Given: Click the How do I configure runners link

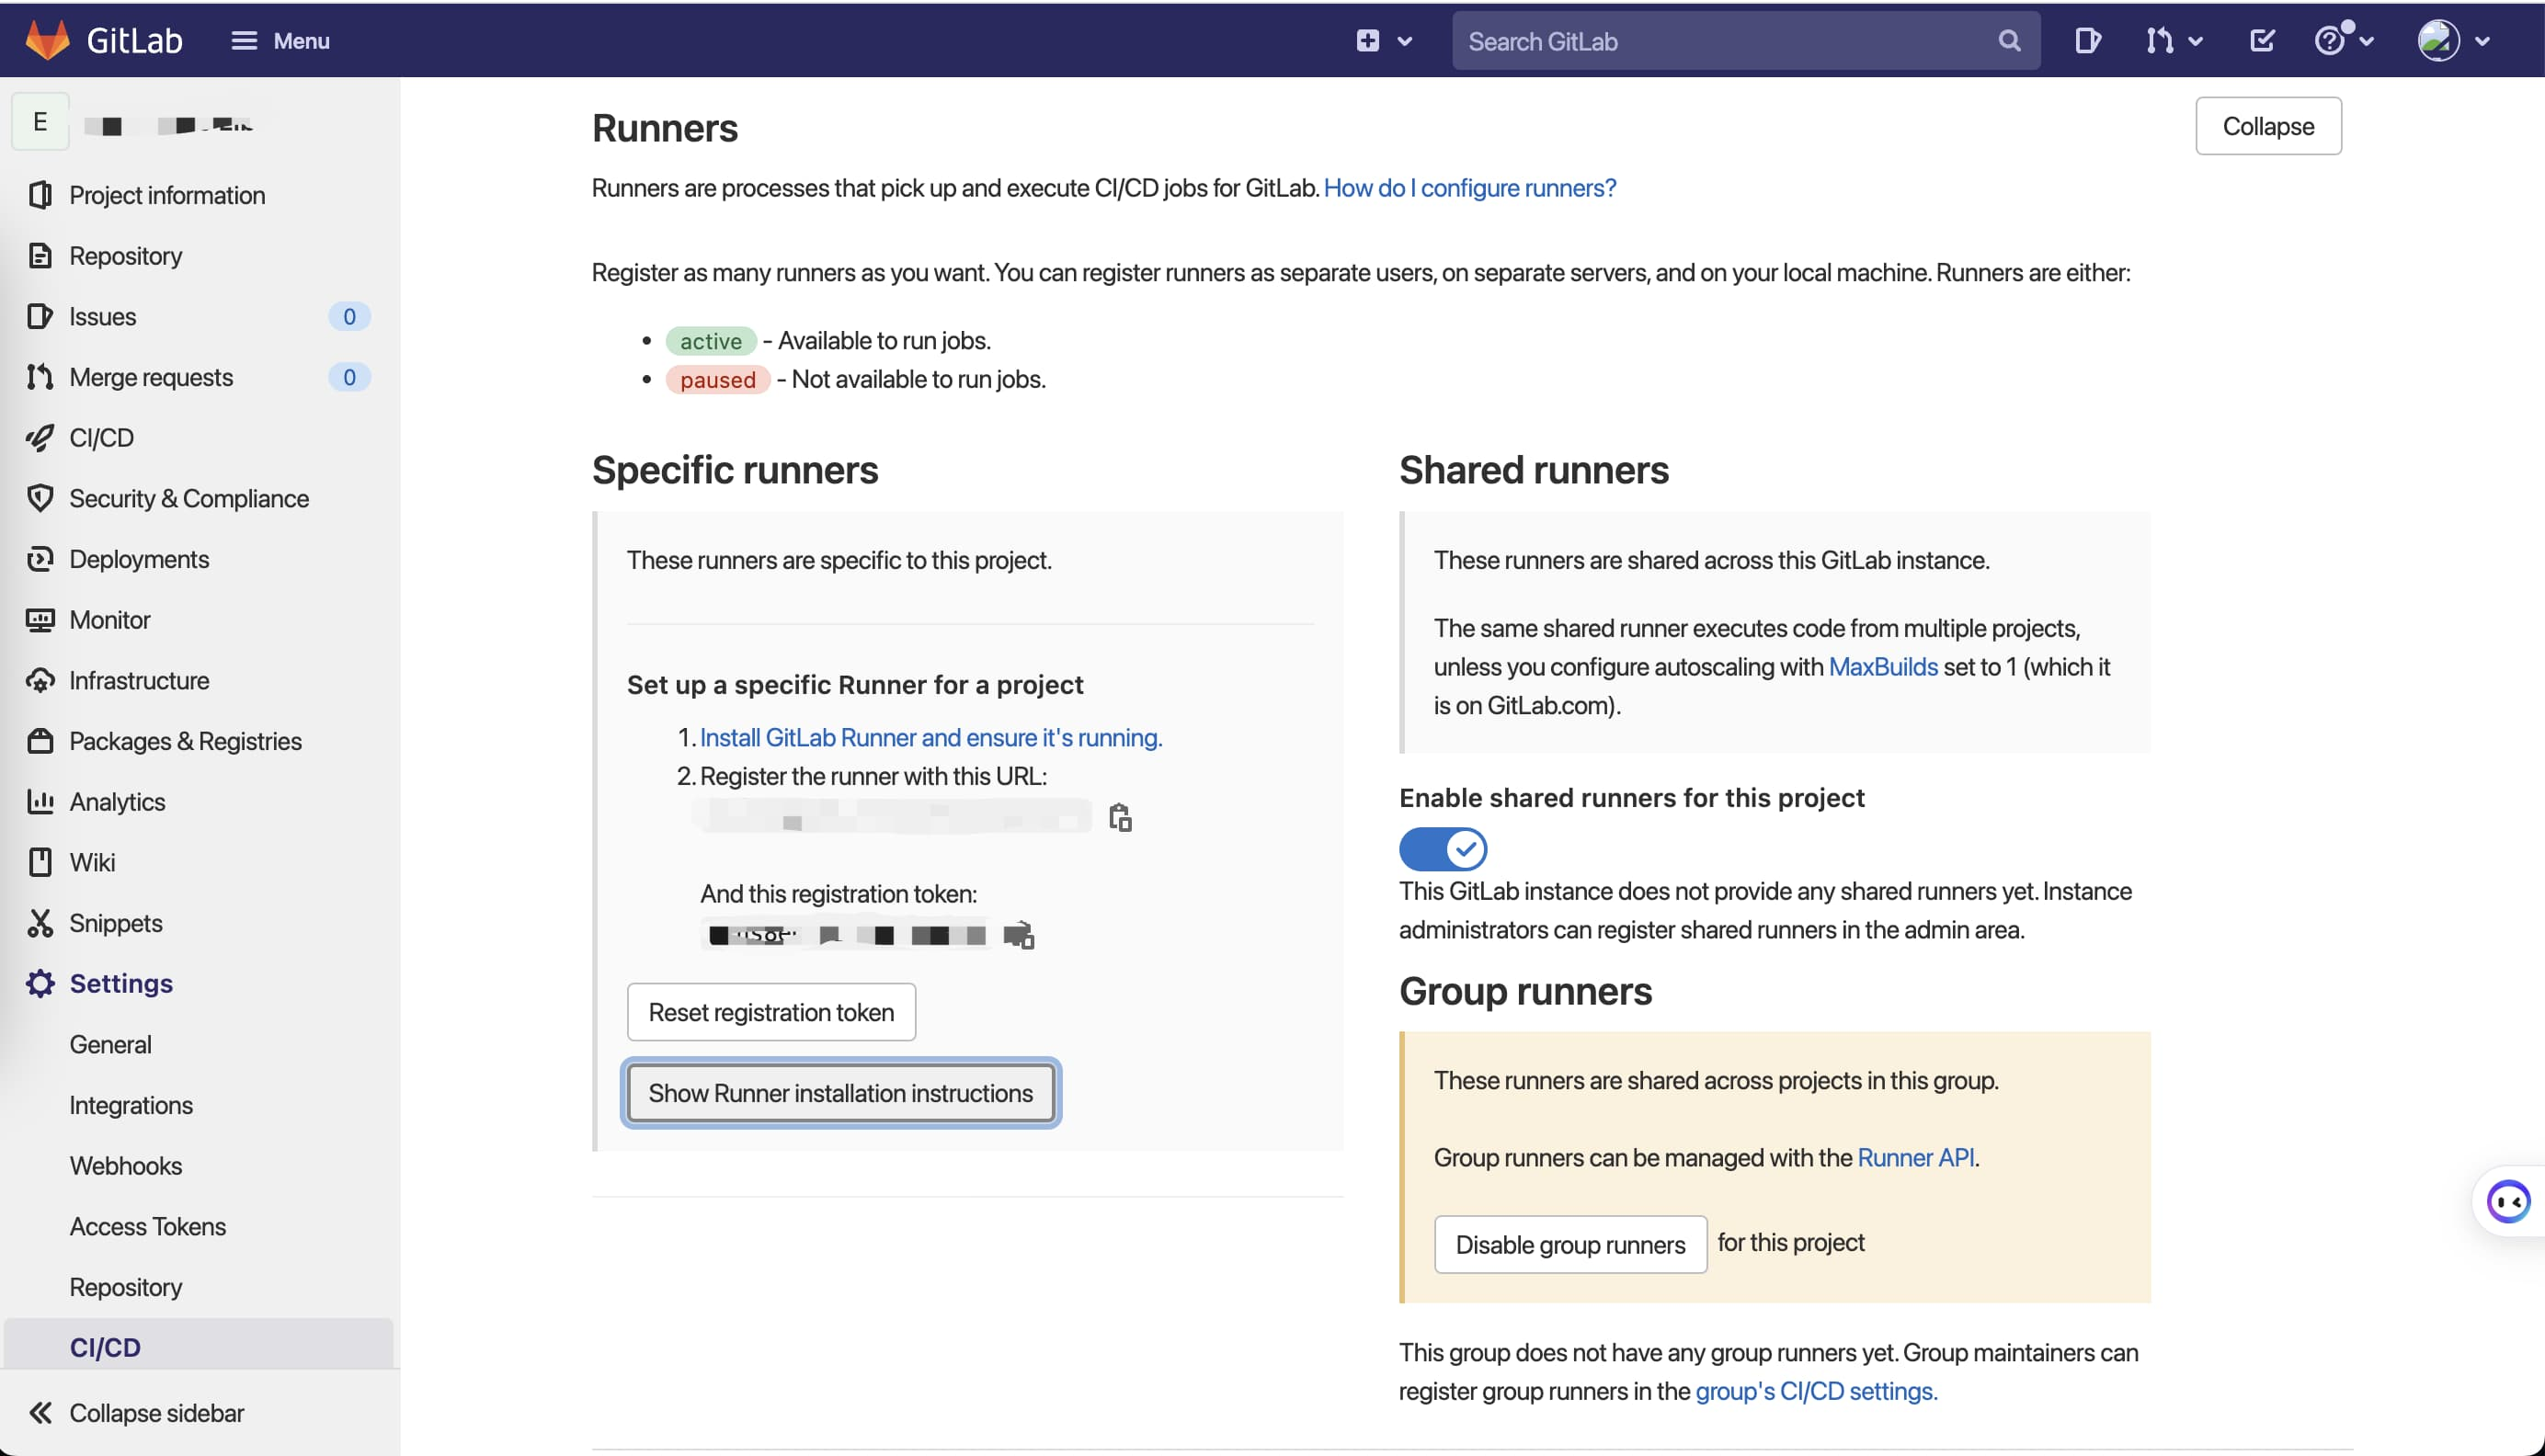Looking at the screenshot, I should pyautogui.click(x=1470, y=187).
